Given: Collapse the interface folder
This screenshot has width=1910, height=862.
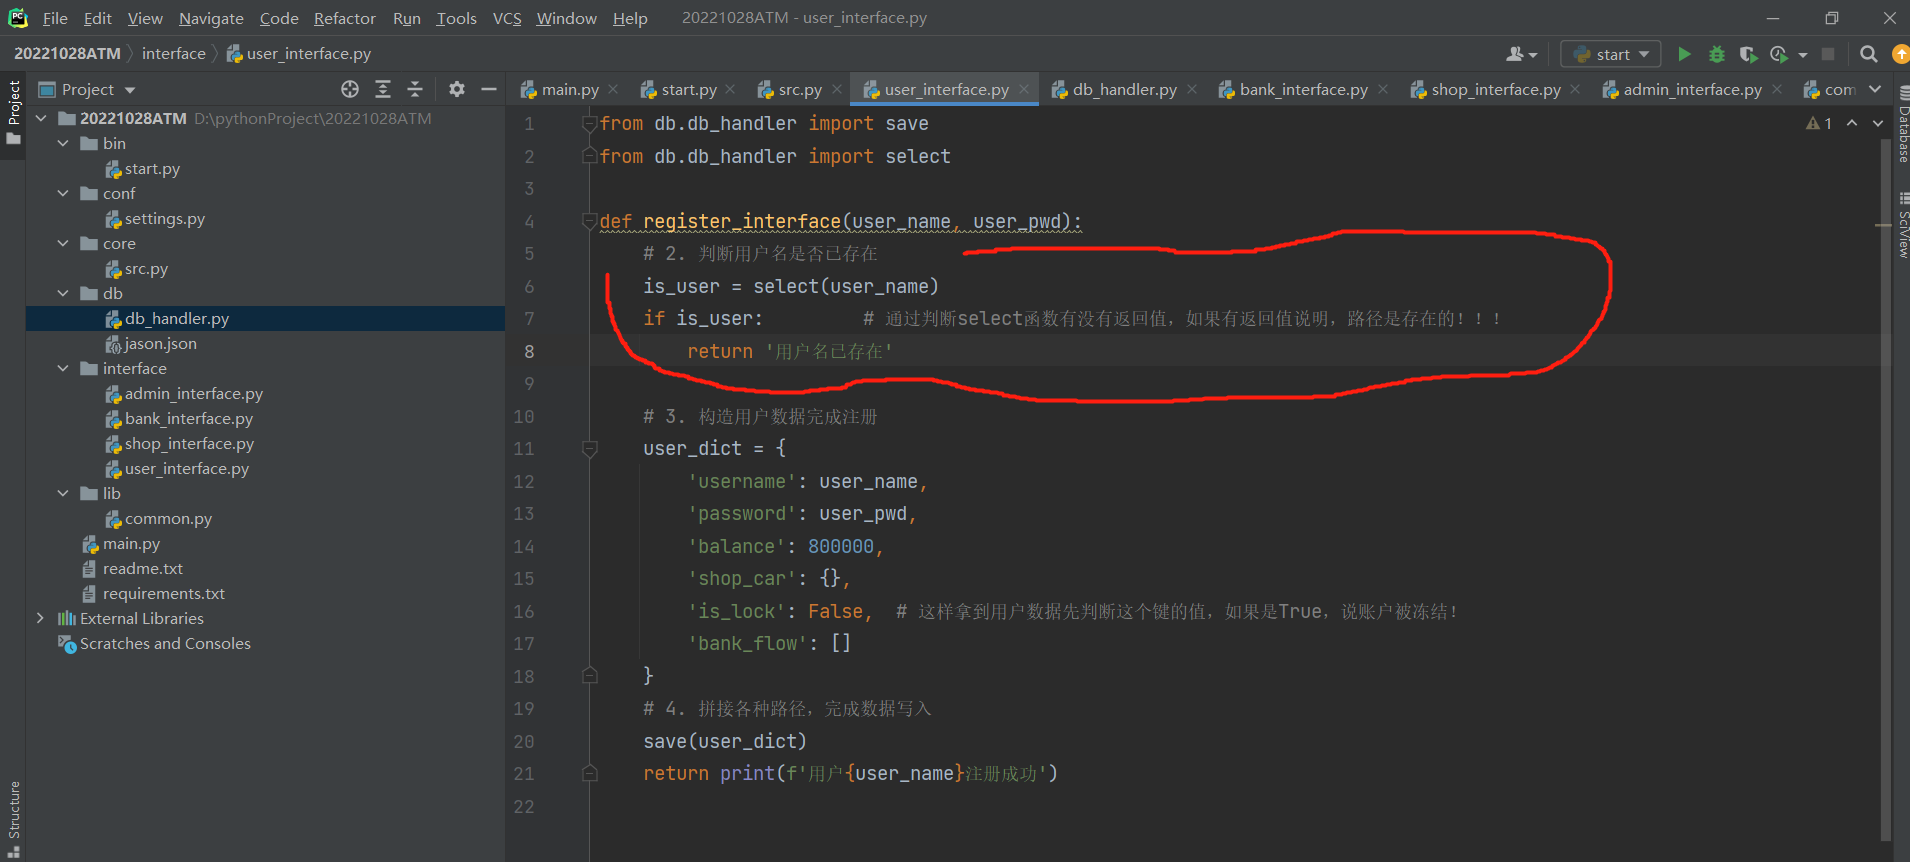Looking at the screenshot, I should point(63,368).
